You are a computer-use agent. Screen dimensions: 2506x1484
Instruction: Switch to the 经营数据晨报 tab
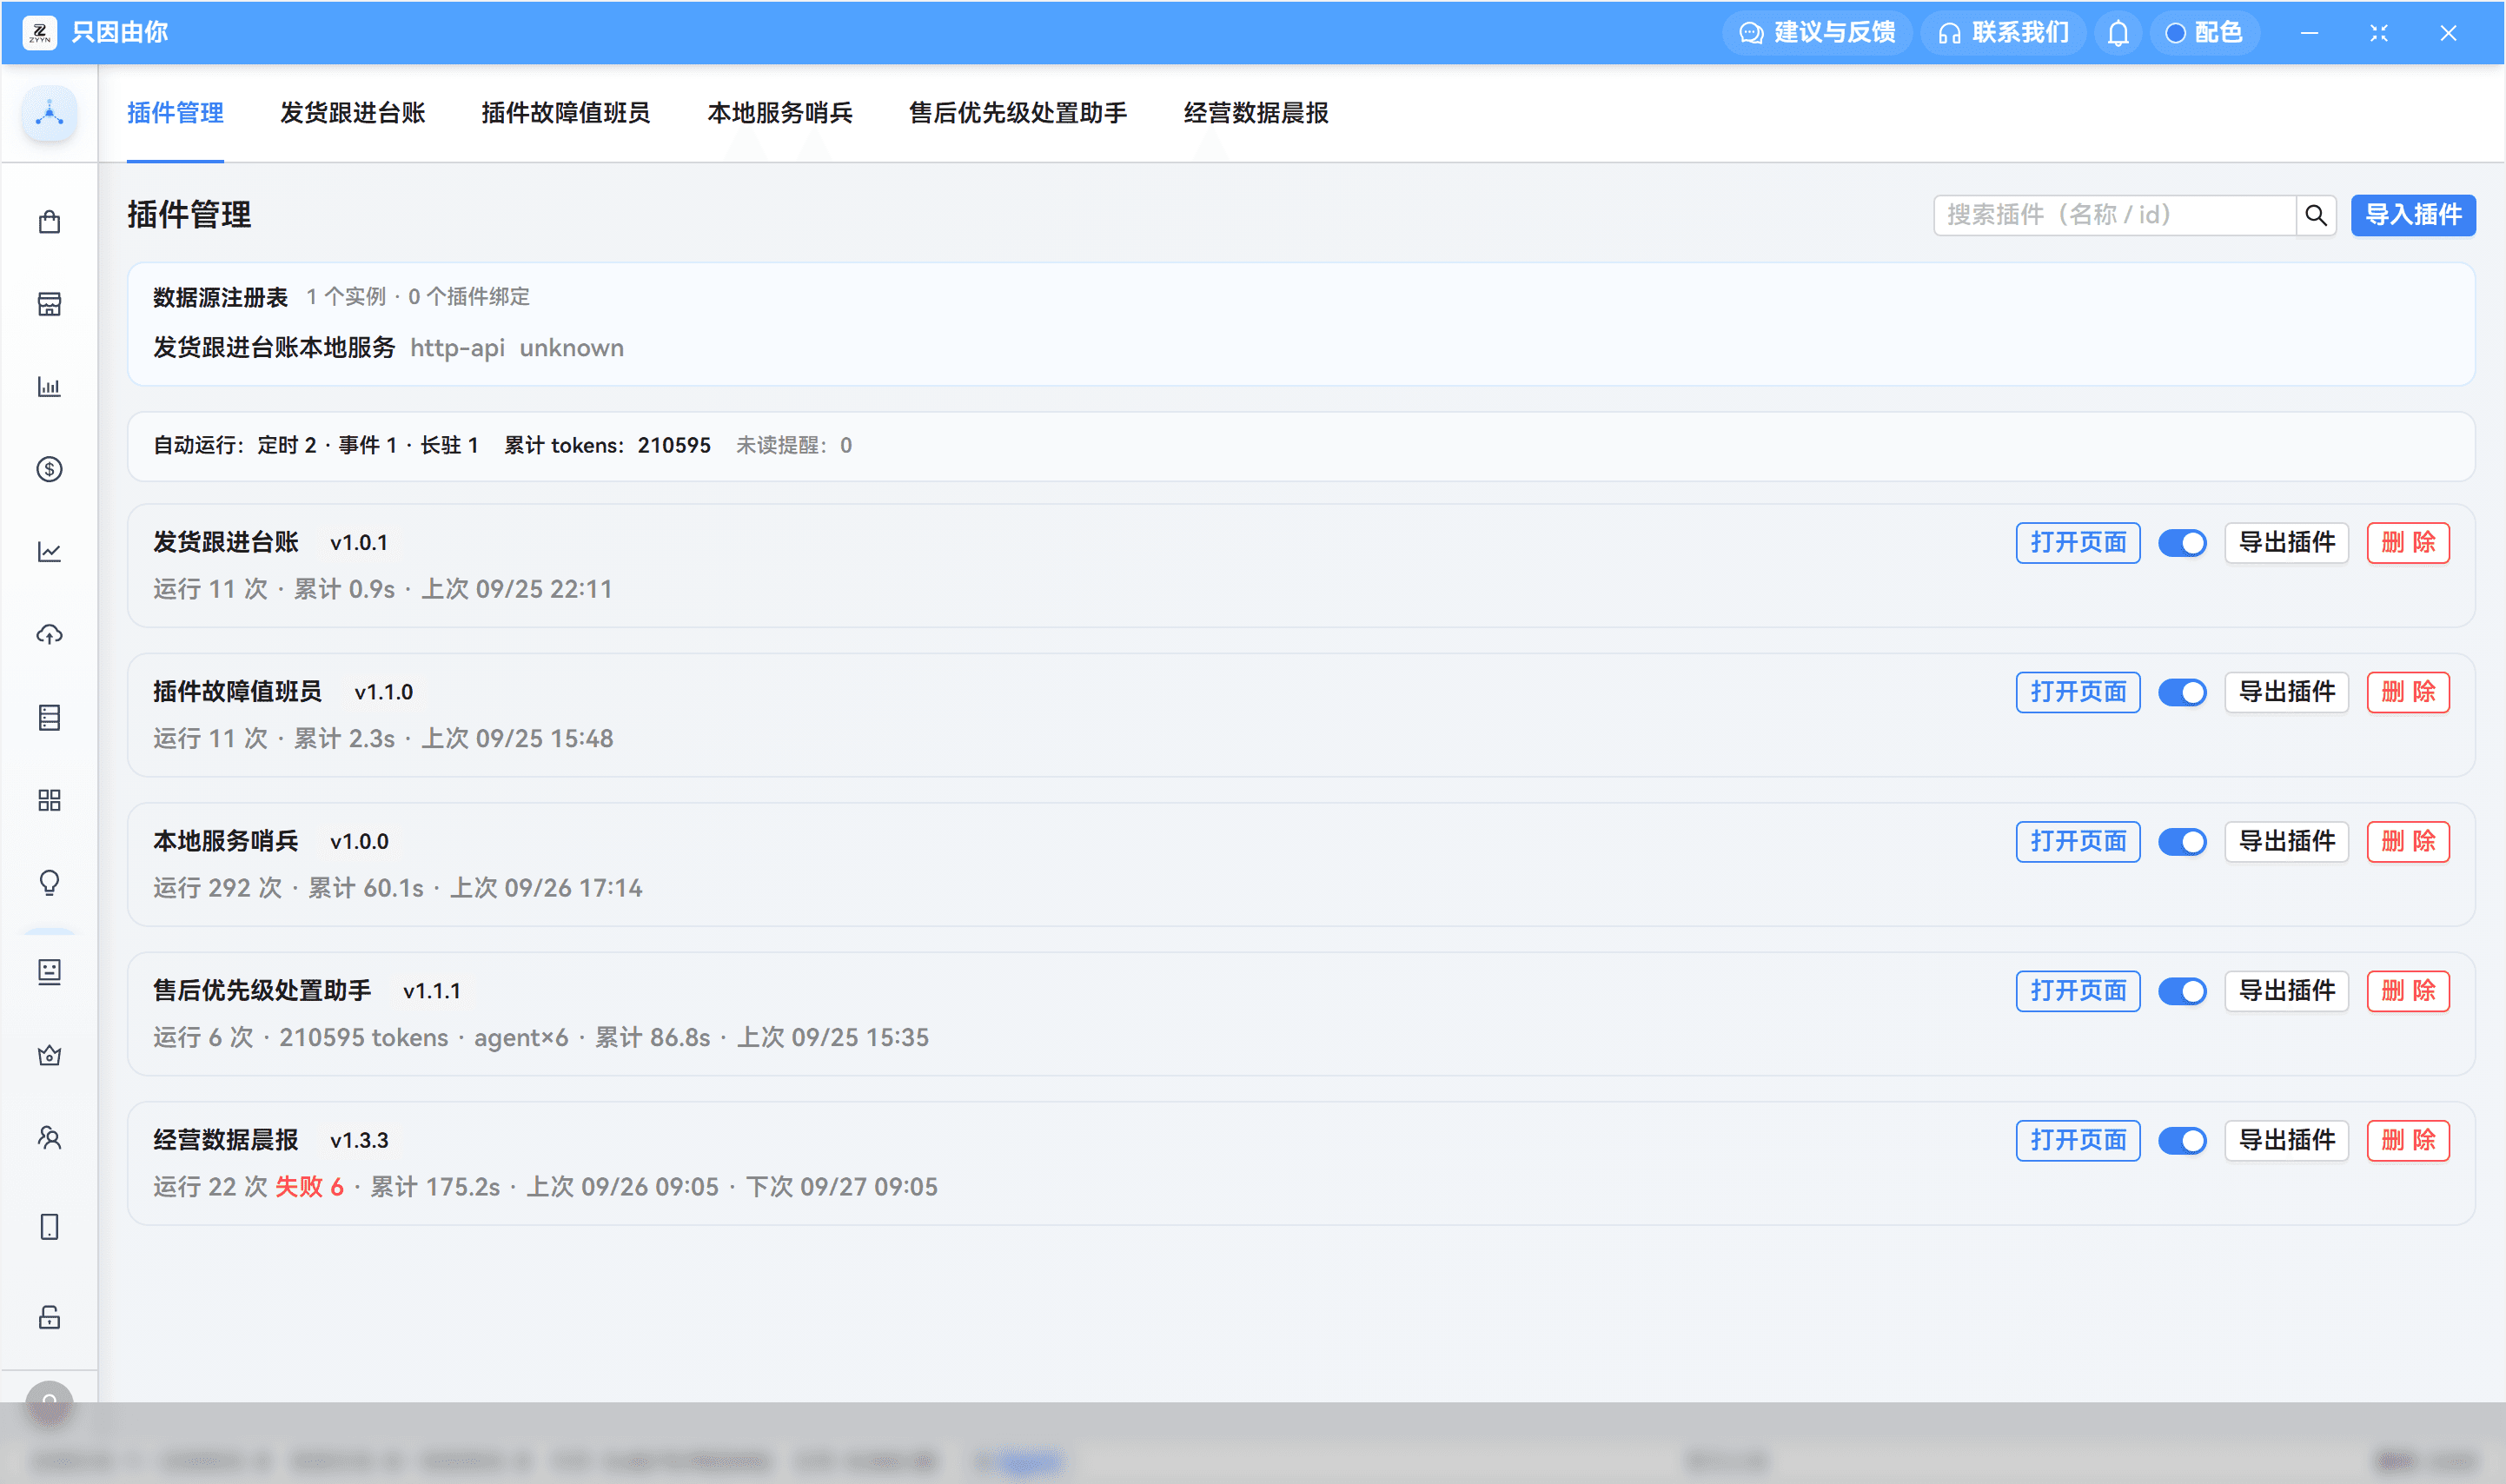pyautogui.click(x=1255, y=113)
